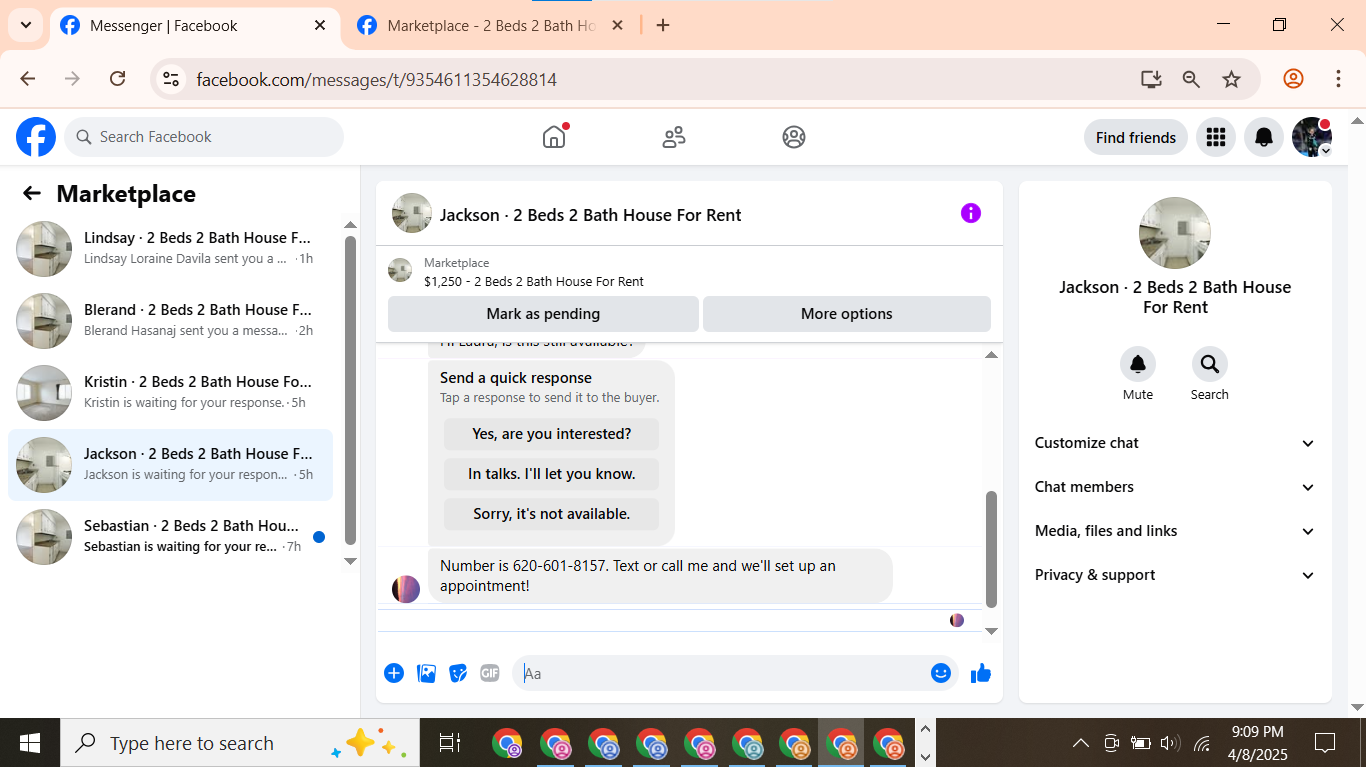This screenshot has height=767, width=1366.
Task: Go back in browser
Action: click(28, 79)
